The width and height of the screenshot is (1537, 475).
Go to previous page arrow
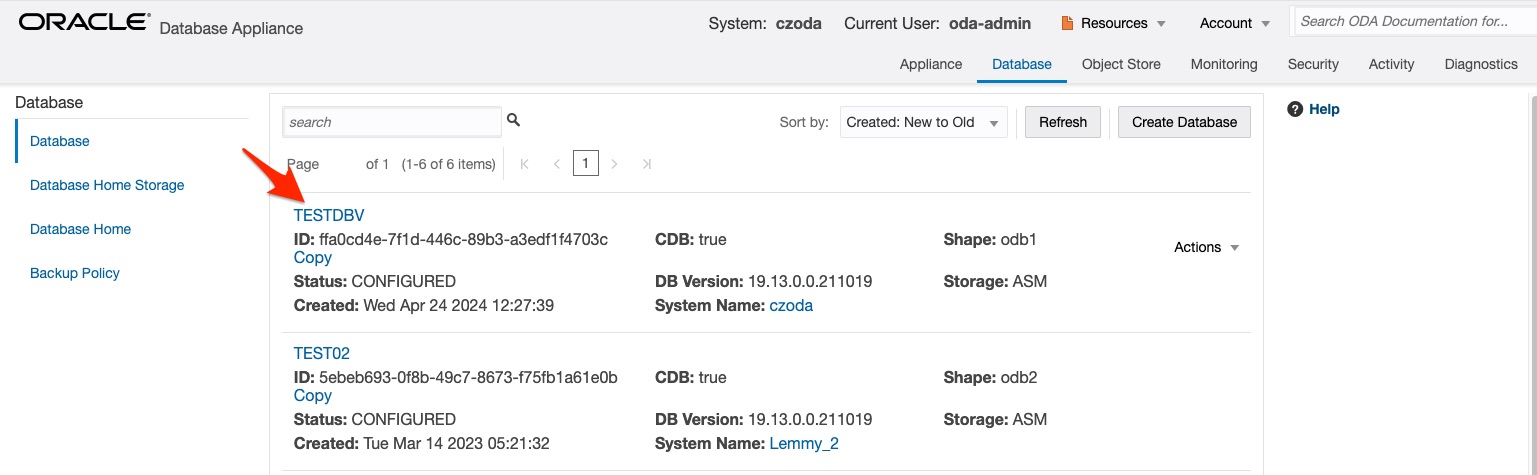click(556, 164)
